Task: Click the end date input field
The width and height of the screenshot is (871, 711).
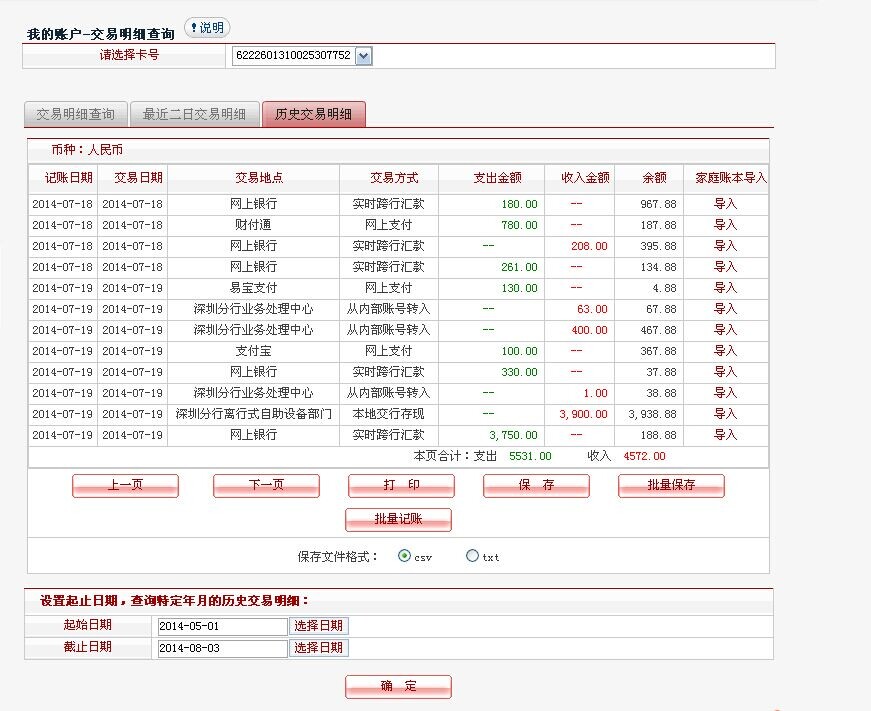Action: click(x=222, y=649)
